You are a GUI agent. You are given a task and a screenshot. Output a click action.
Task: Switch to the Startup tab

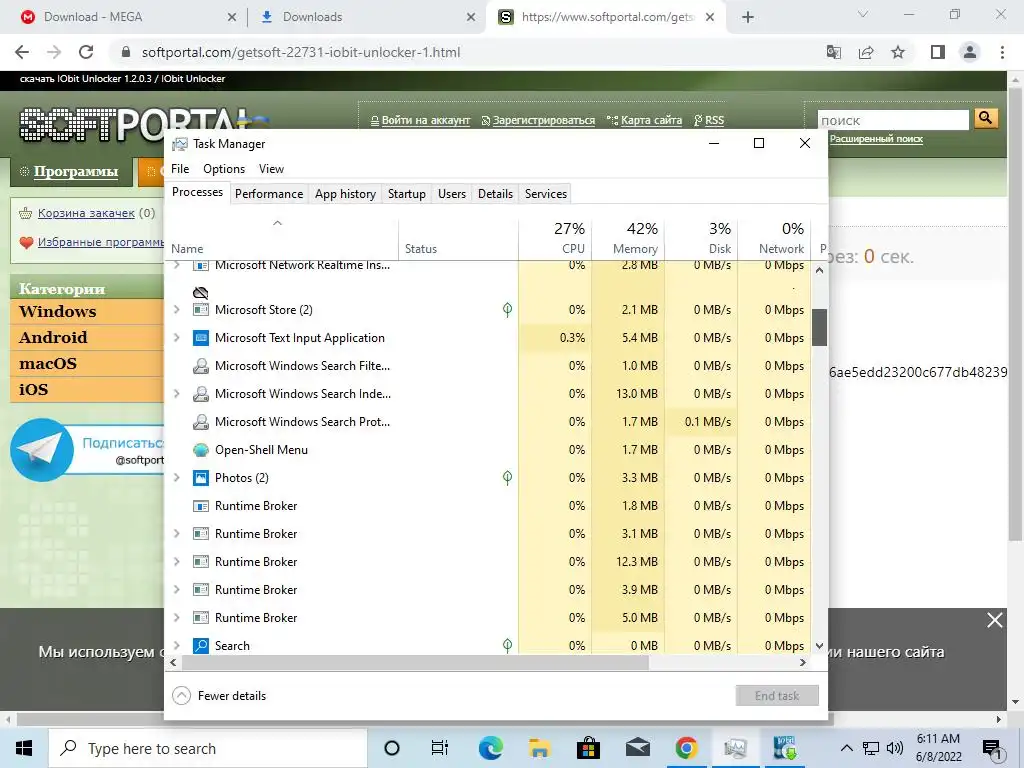(406, 194)
